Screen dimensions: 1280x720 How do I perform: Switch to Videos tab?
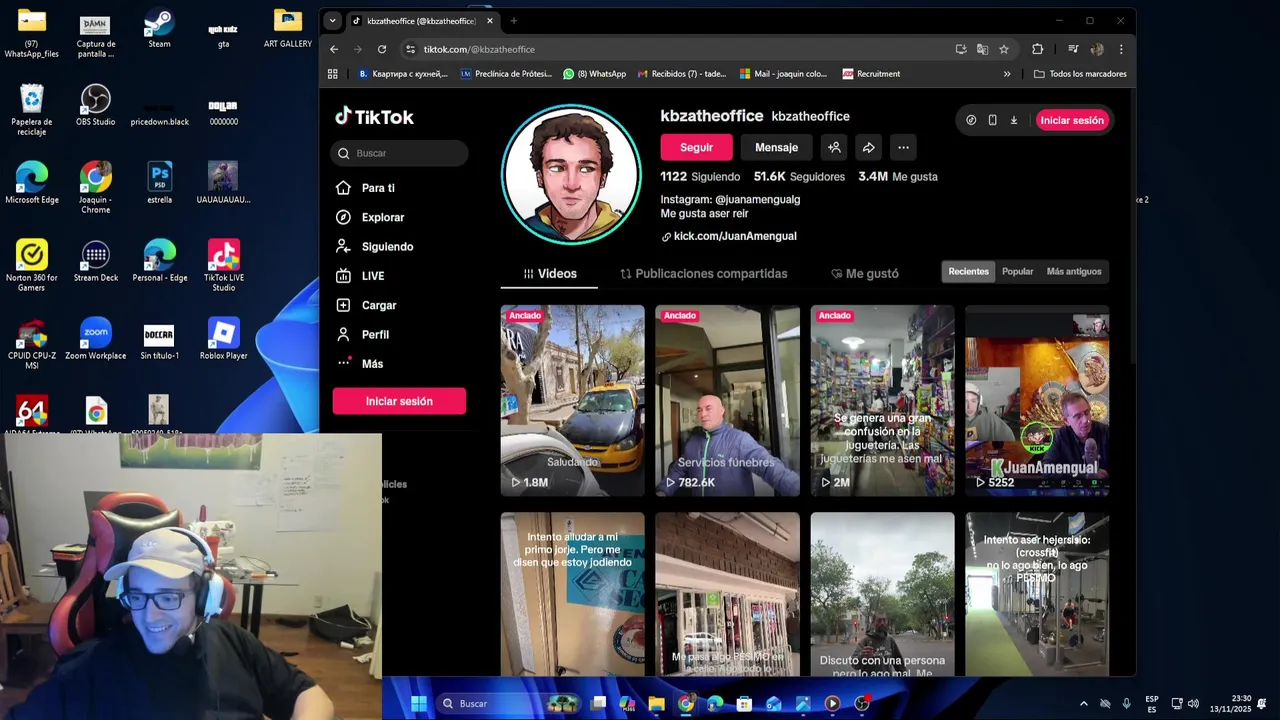[x=550, y=274]
